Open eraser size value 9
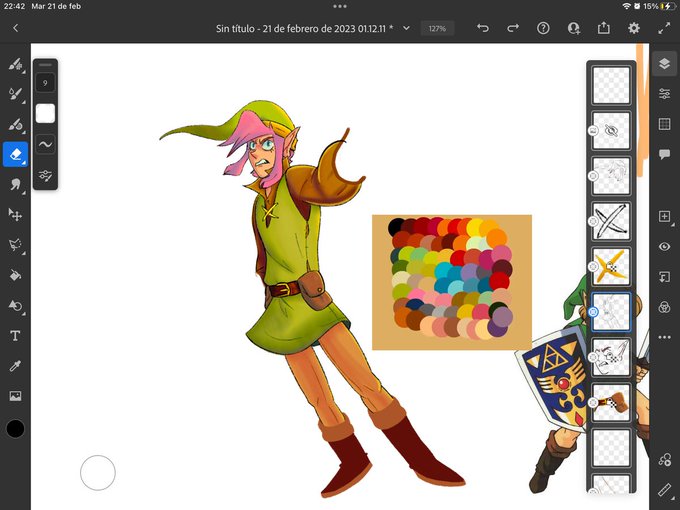The height and width of the screenshot is (510, 680). [45, 83]
